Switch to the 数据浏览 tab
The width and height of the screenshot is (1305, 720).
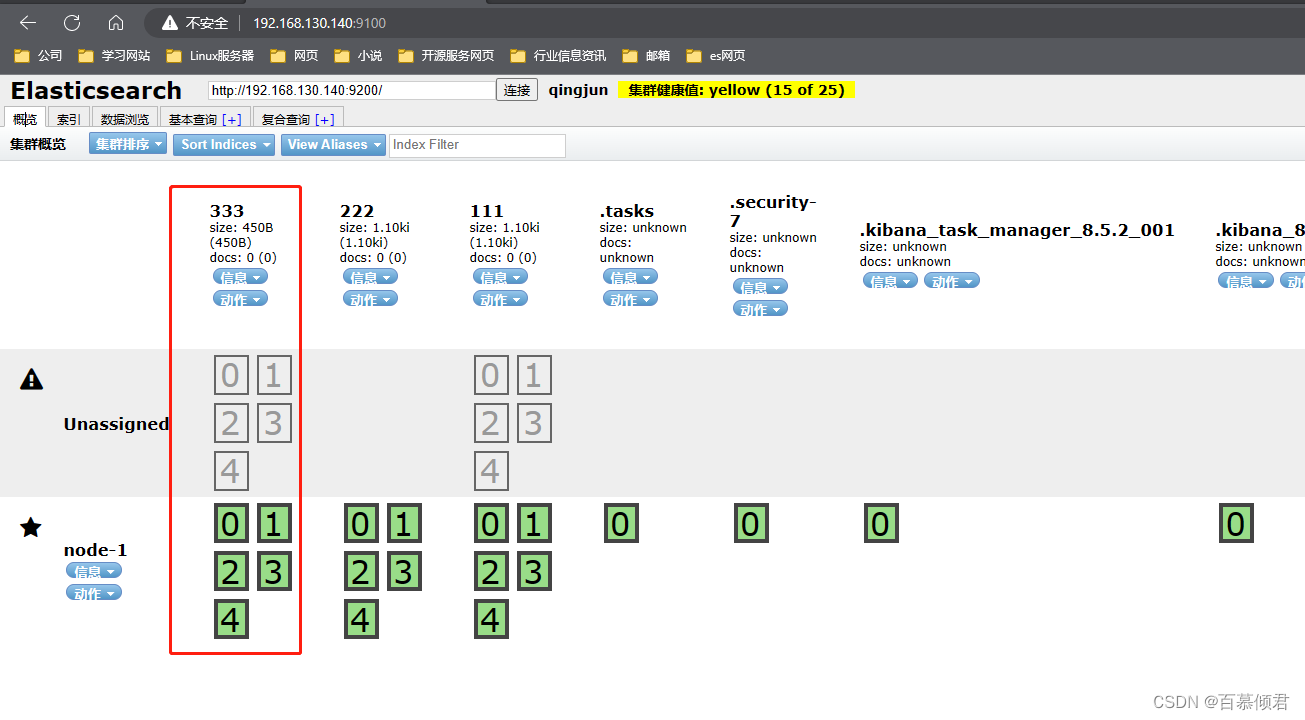pos(125,119)
